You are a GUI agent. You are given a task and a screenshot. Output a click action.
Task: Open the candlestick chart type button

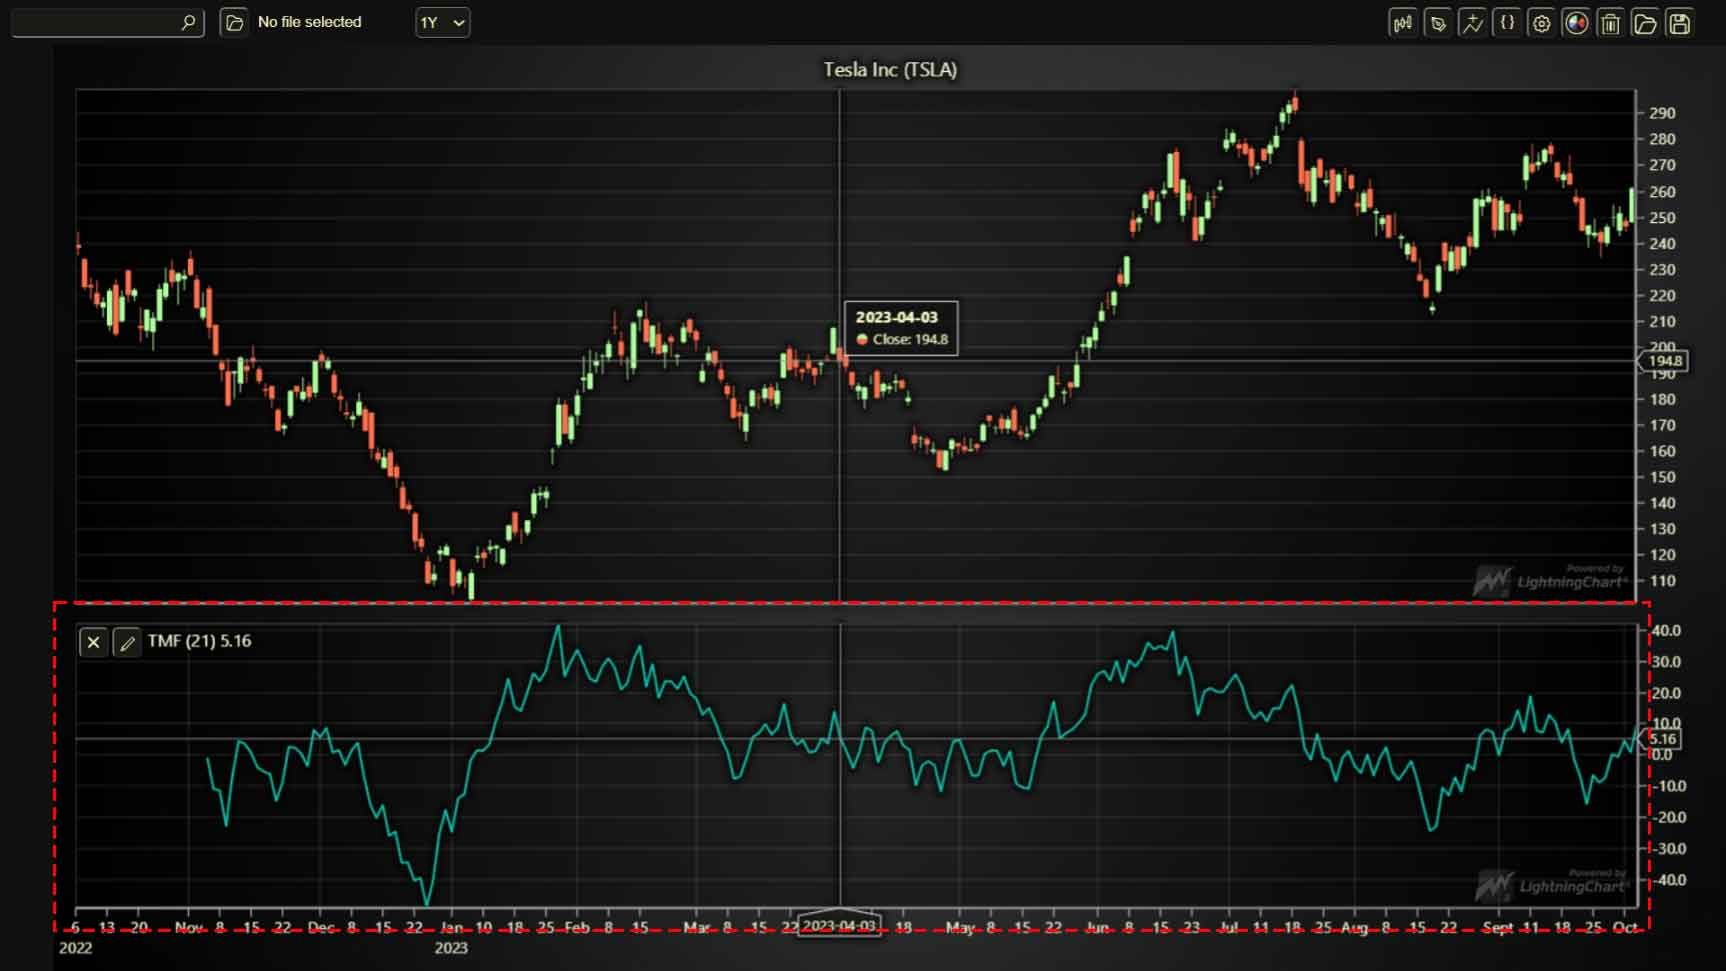[x=1403, y=23]
